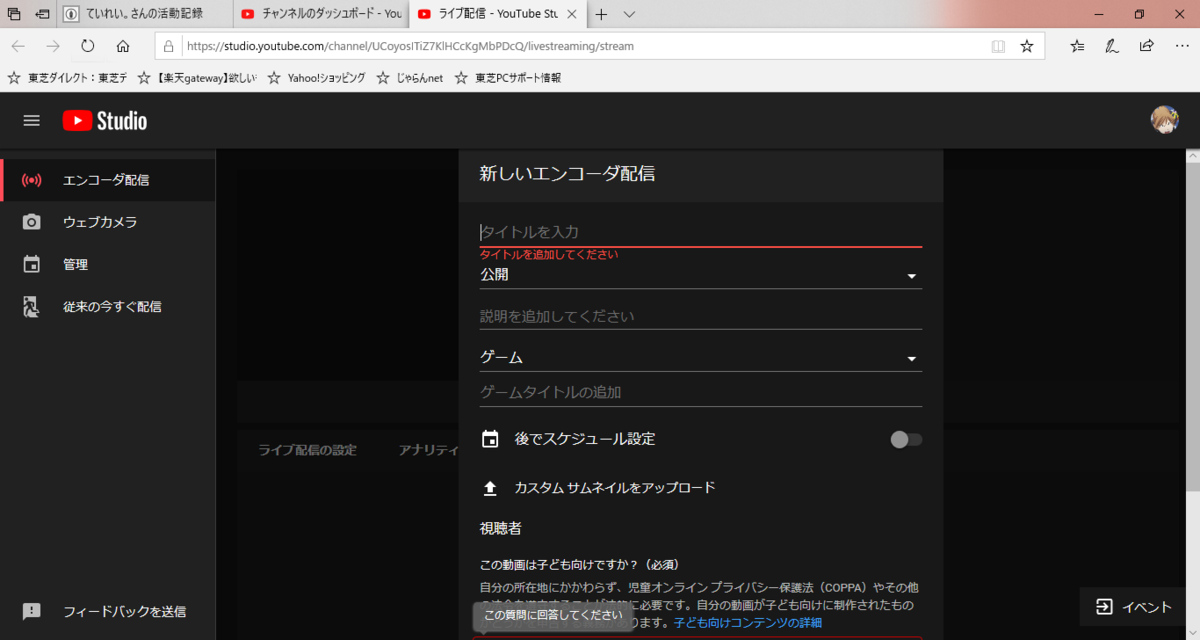Select エンコーダ配信 in the sidebar
Image resolution: width=1200 pixels, height=640 pixels.
[x=95, y=179]
